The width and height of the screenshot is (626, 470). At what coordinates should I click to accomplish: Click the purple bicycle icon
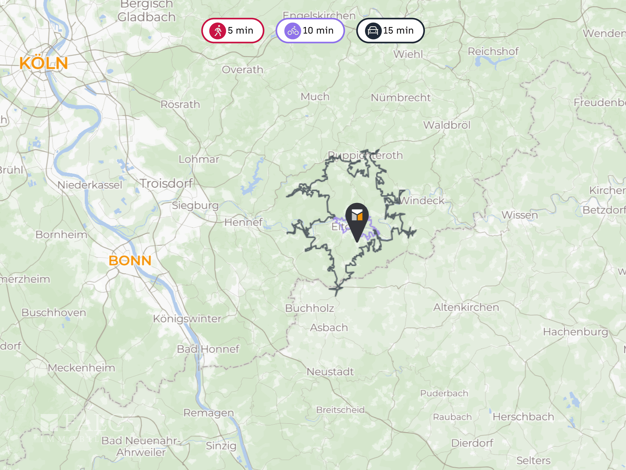[293, 31]
